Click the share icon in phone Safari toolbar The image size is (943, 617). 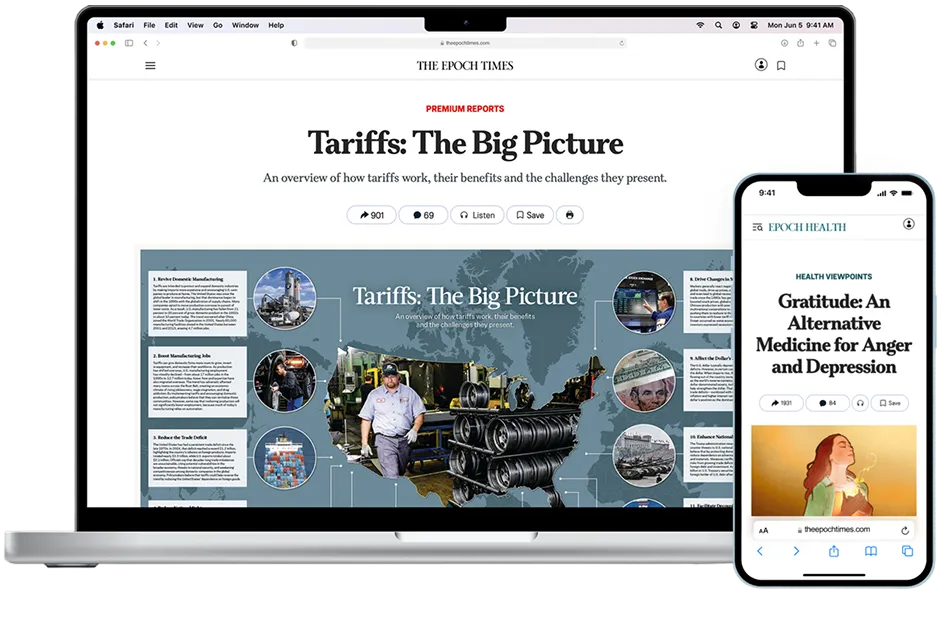pos(834,551)
